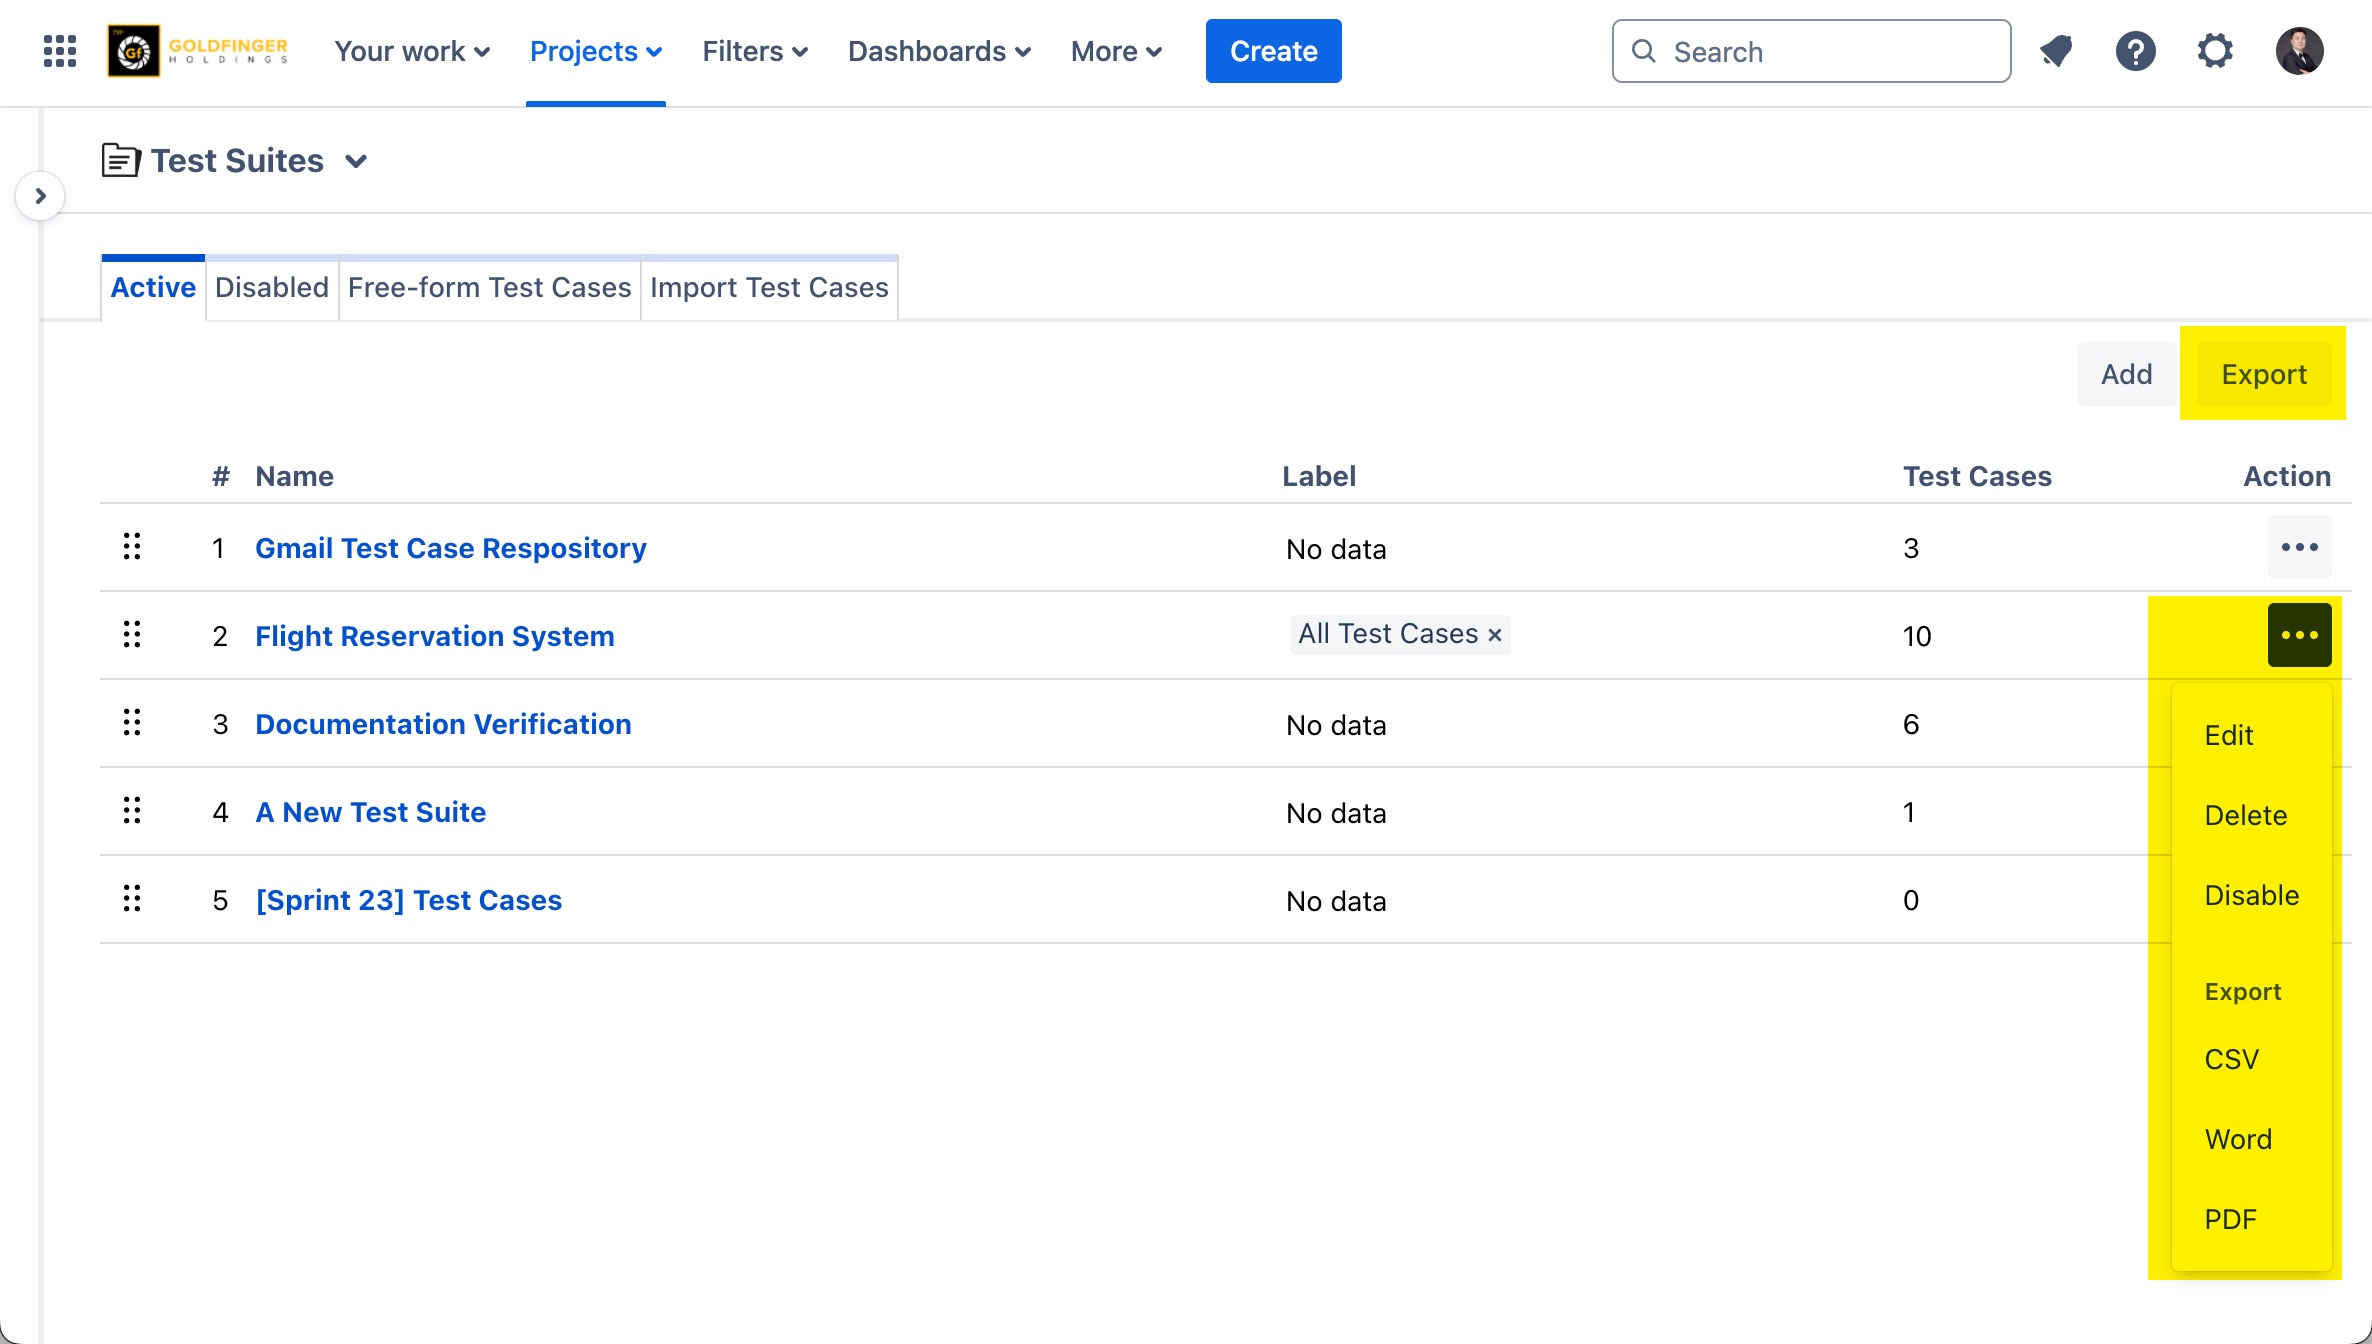
Task: Switch to Import Test Cases tab
Action: (769, 288)
